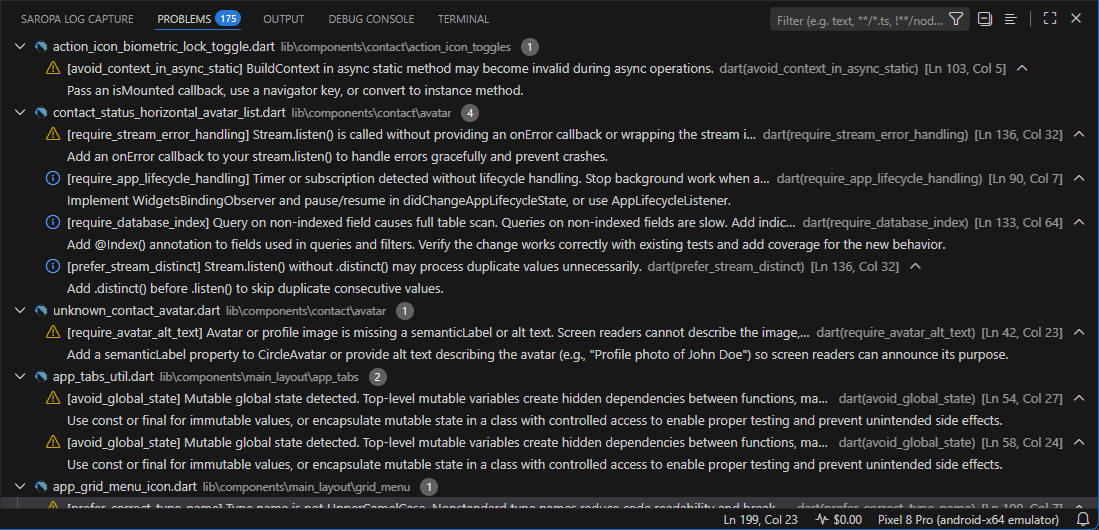The height and width of the screenshot is (530, 1099).
Task: Select 'Implement WidgetsBindingObserver' description line
Action: 399,201
